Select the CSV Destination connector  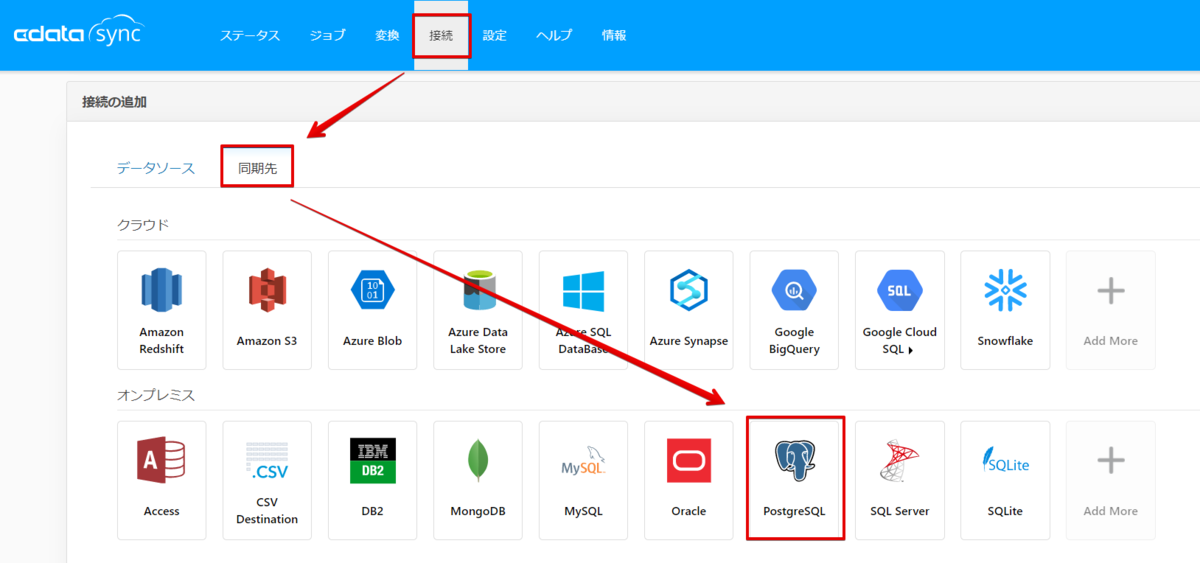[x=267, y=480]
